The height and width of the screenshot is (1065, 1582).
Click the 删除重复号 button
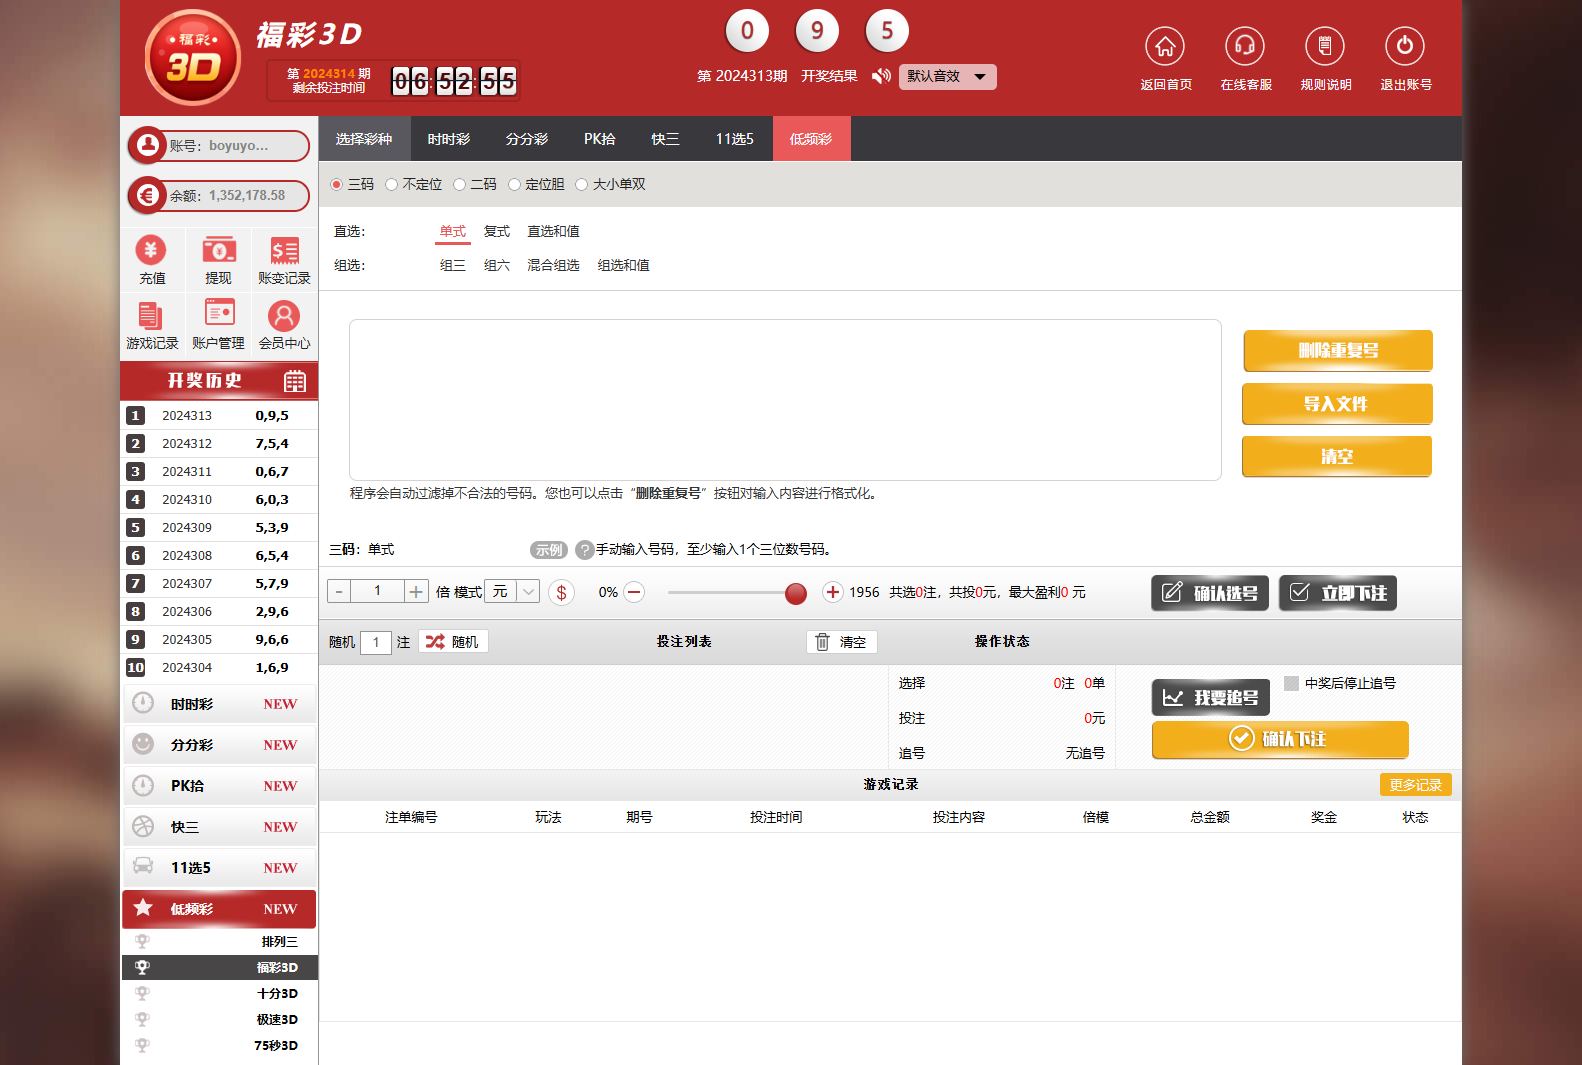[1337, 351]
